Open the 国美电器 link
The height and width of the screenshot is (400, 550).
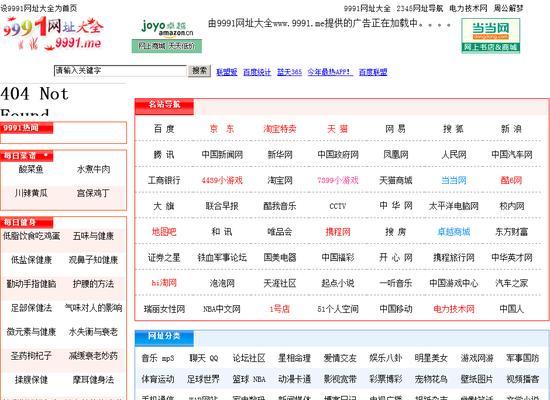pyautogui.click(x=280, y=258)
